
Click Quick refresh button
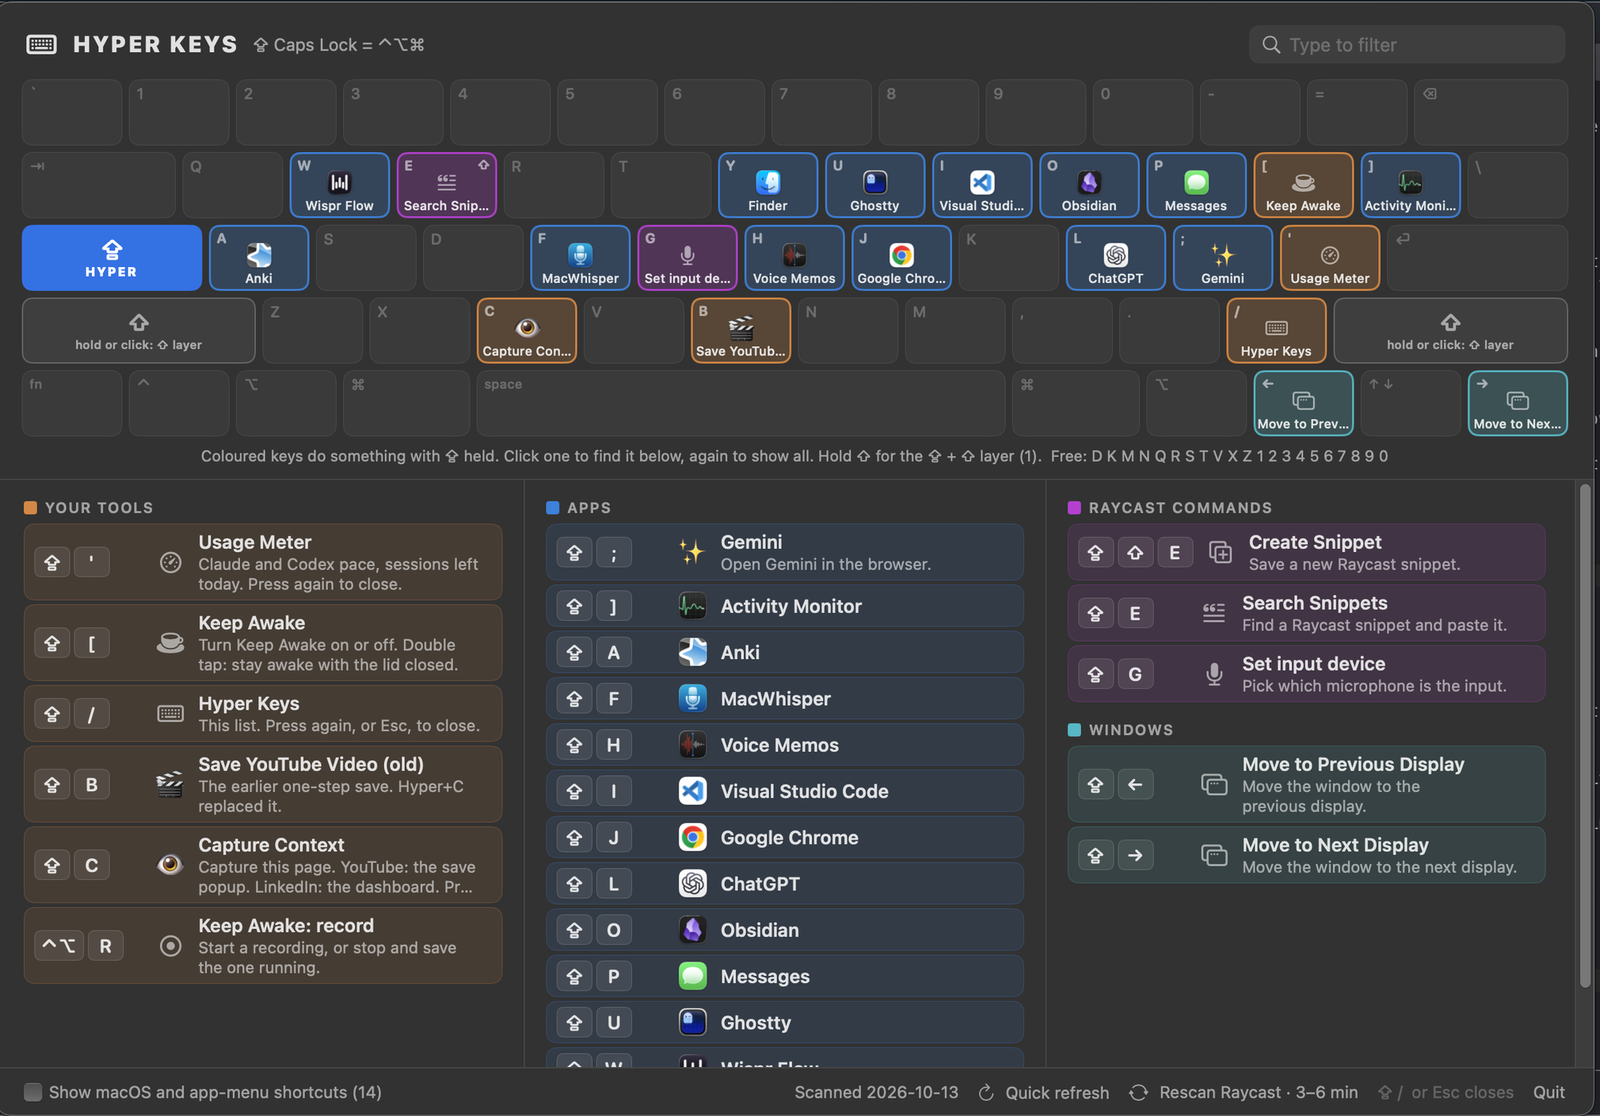tap(1043, 1092)
